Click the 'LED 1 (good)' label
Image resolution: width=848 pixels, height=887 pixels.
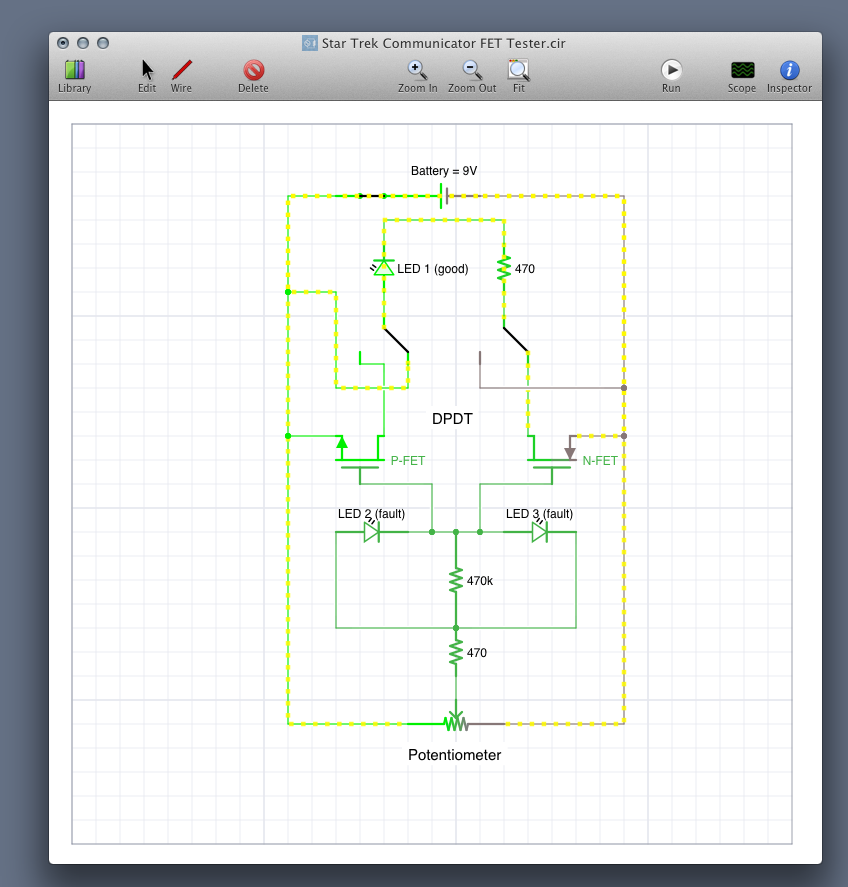coord(433,269)
